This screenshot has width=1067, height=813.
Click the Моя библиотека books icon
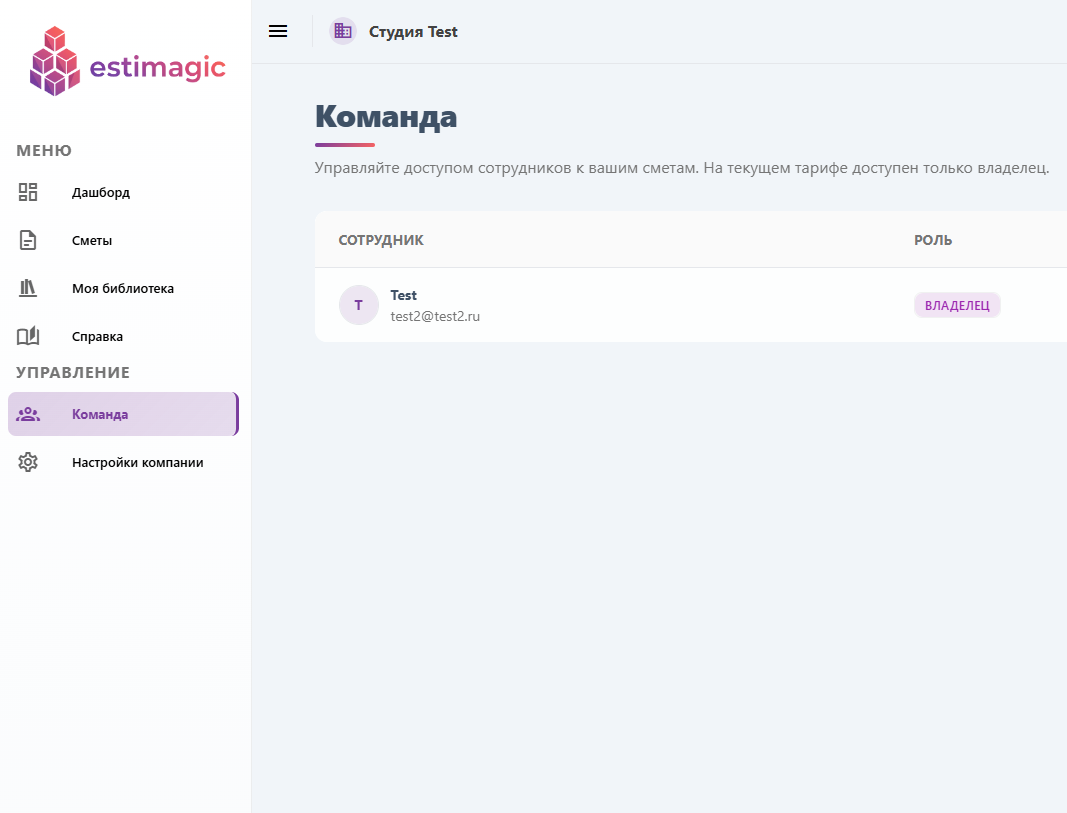28,288
